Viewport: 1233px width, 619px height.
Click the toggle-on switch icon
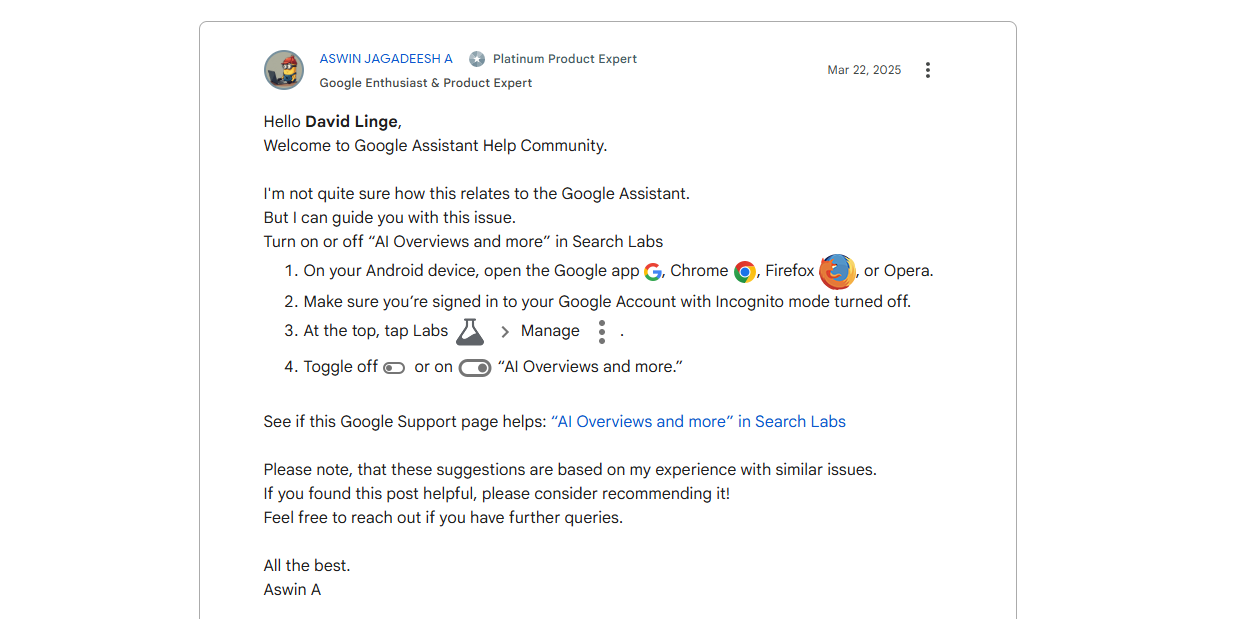point(475,368)
